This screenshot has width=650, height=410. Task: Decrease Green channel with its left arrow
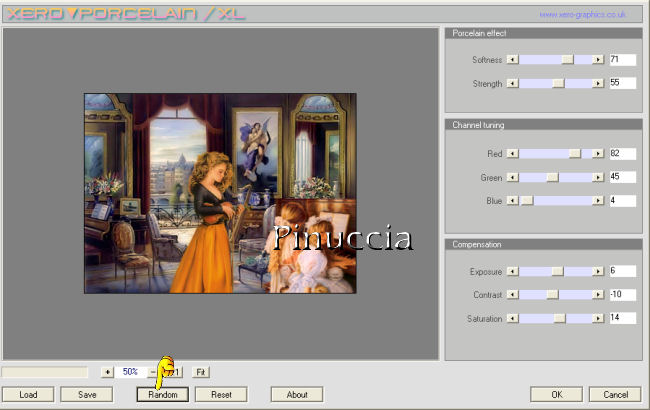click(x=512, y=177)
